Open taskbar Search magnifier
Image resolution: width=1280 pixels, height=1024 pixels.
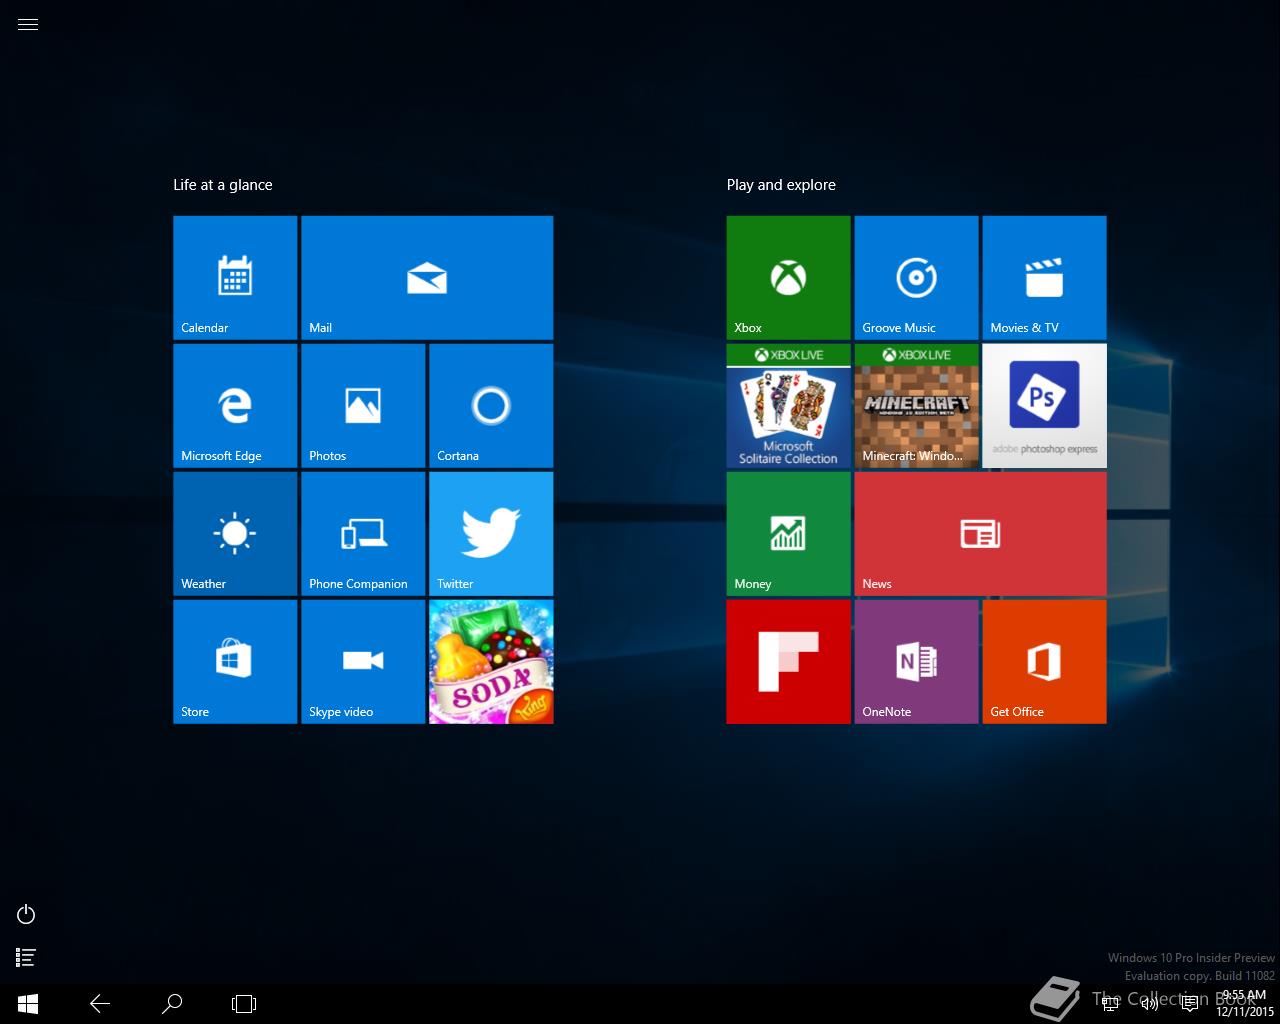pyautogui.click(x=172, y=1004)
